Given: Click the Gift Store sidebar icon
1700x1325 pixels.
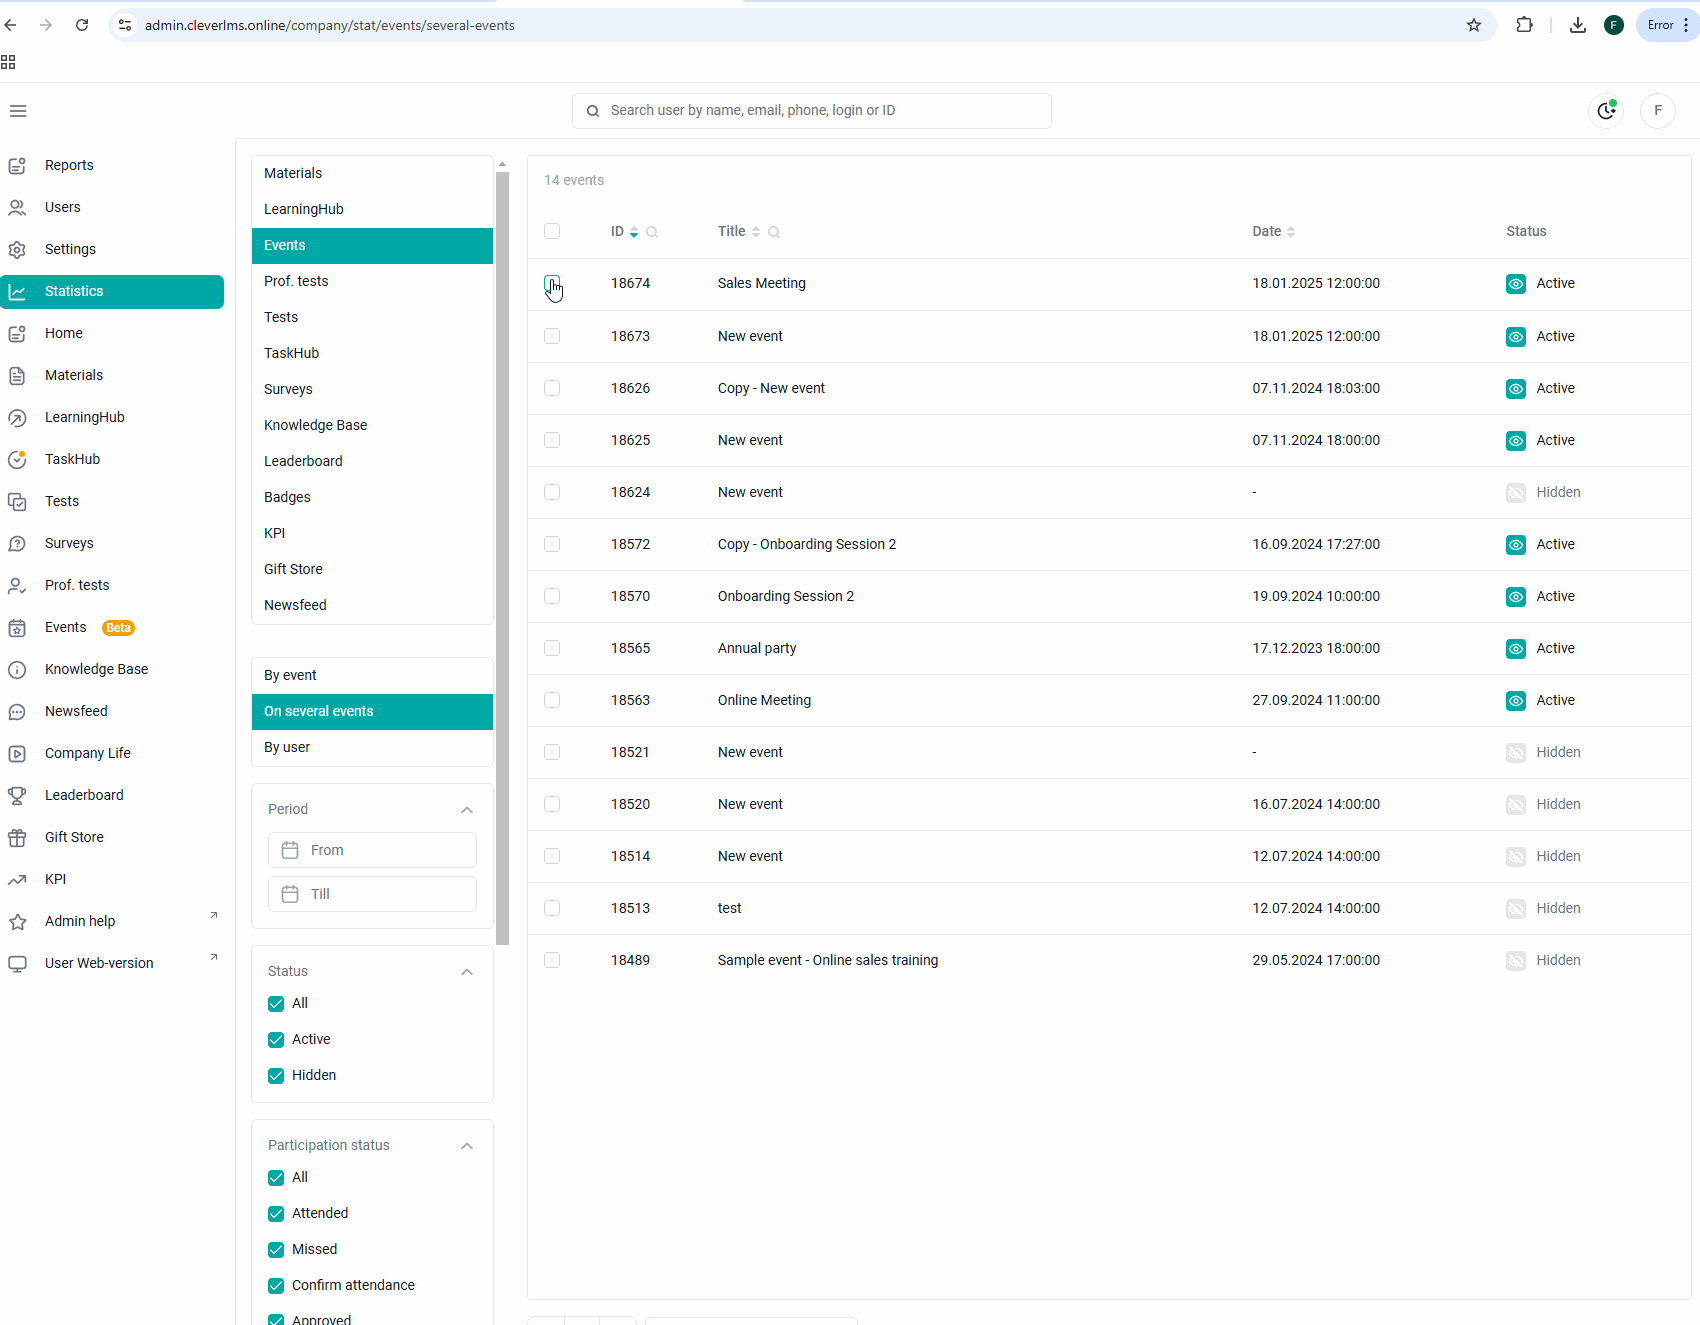Looking at the screenshot, I should coord(17,838).
